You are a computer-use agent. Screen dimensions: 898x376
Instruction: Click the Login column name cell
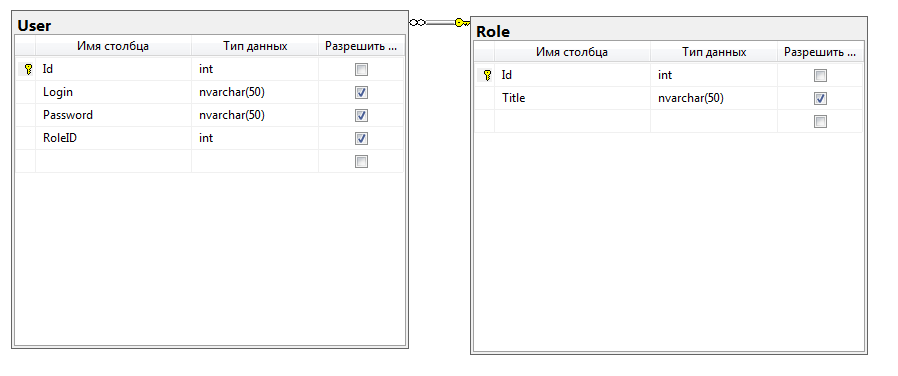pyautogui.click(x=113, y=92)
